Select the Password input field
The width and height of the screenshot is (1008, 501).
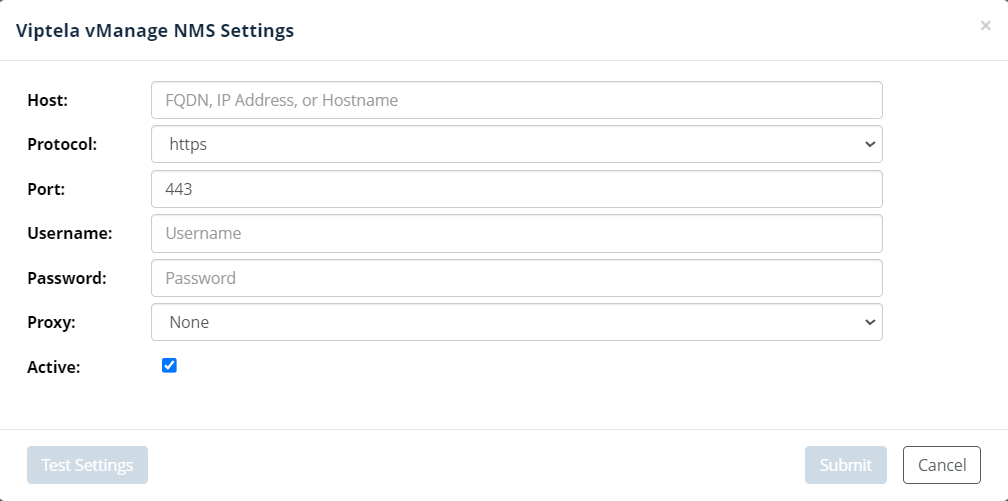point(516,278)
